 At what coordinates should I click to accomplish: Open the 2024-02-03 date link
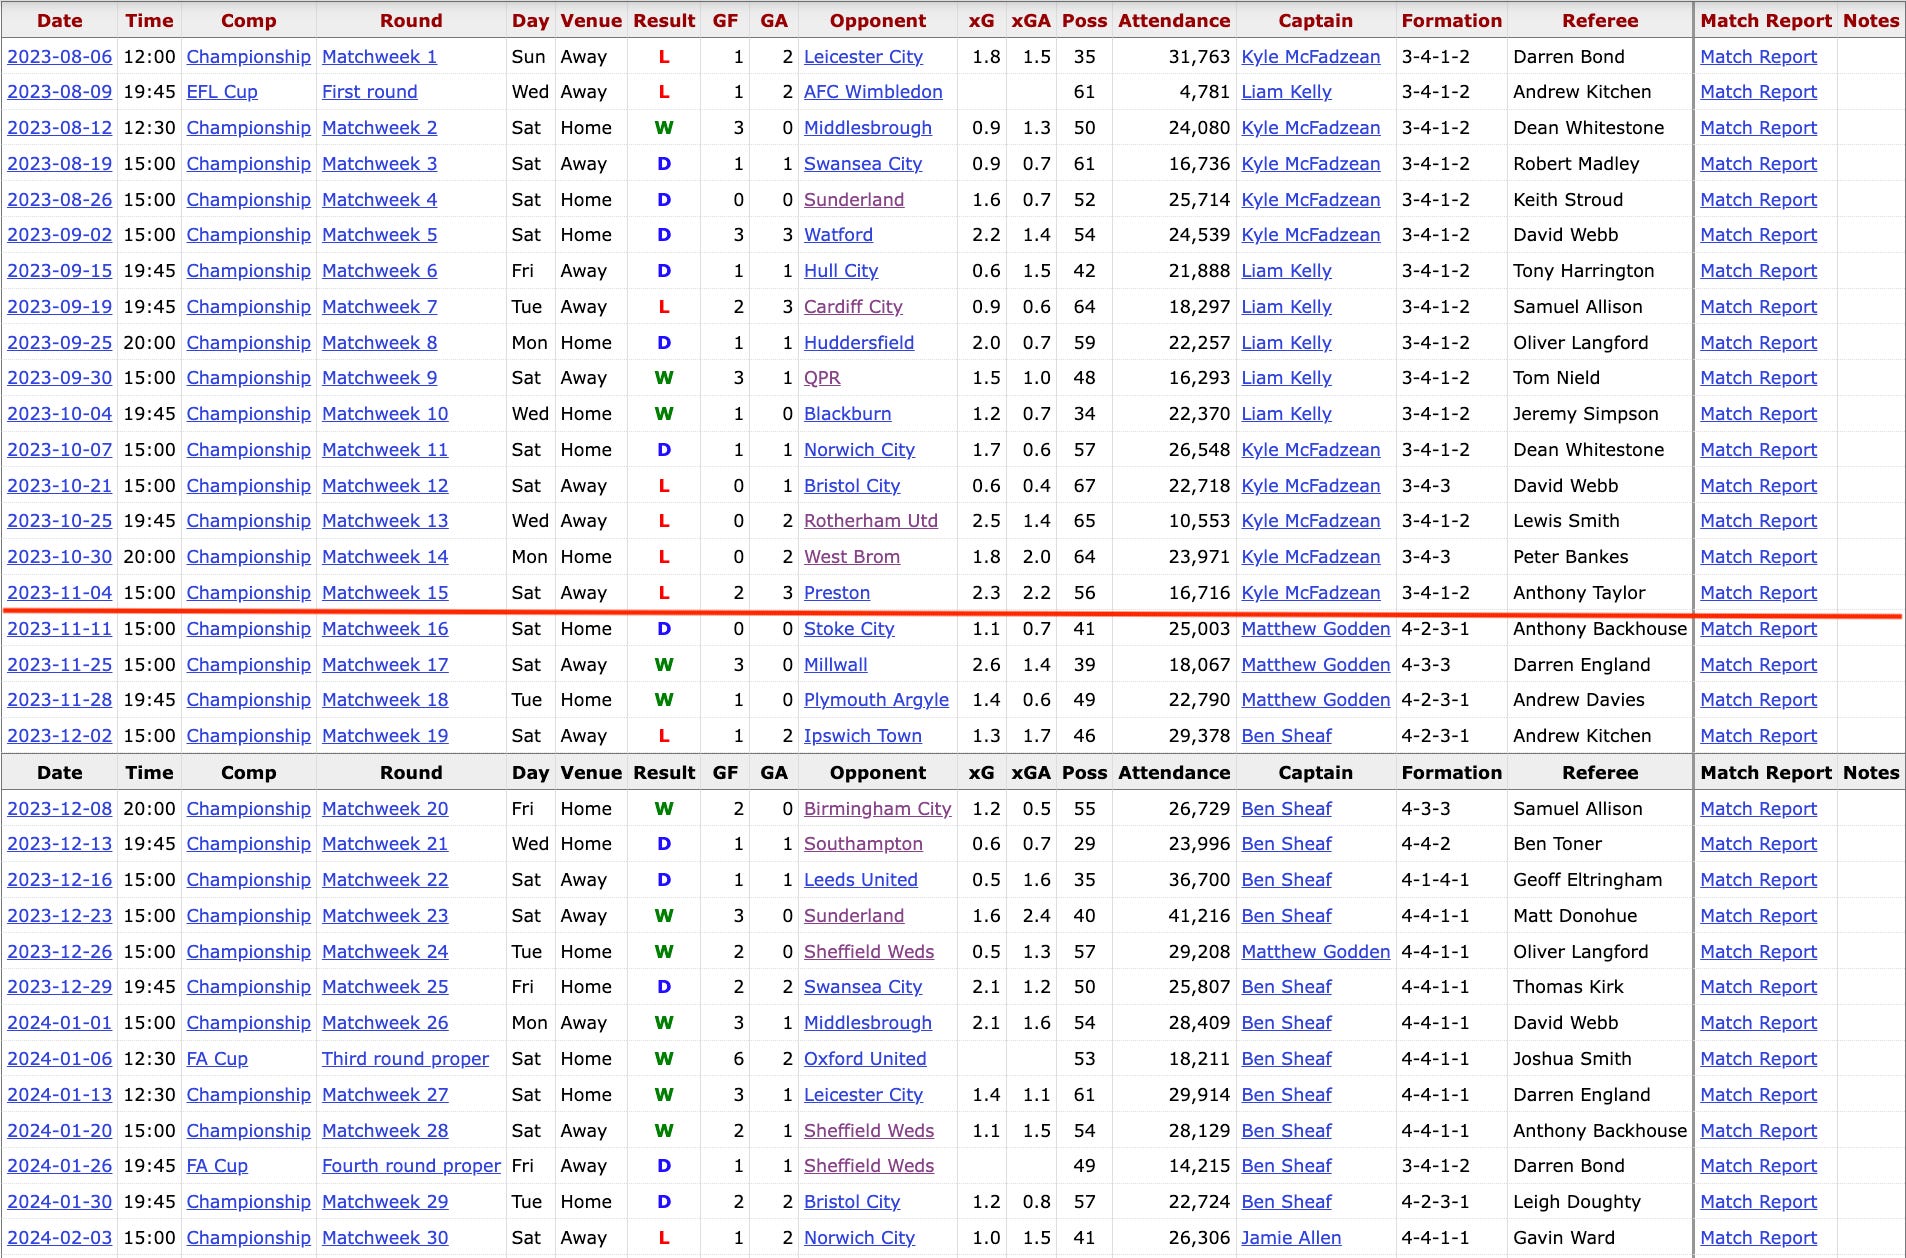click(x=60, y=1238)
